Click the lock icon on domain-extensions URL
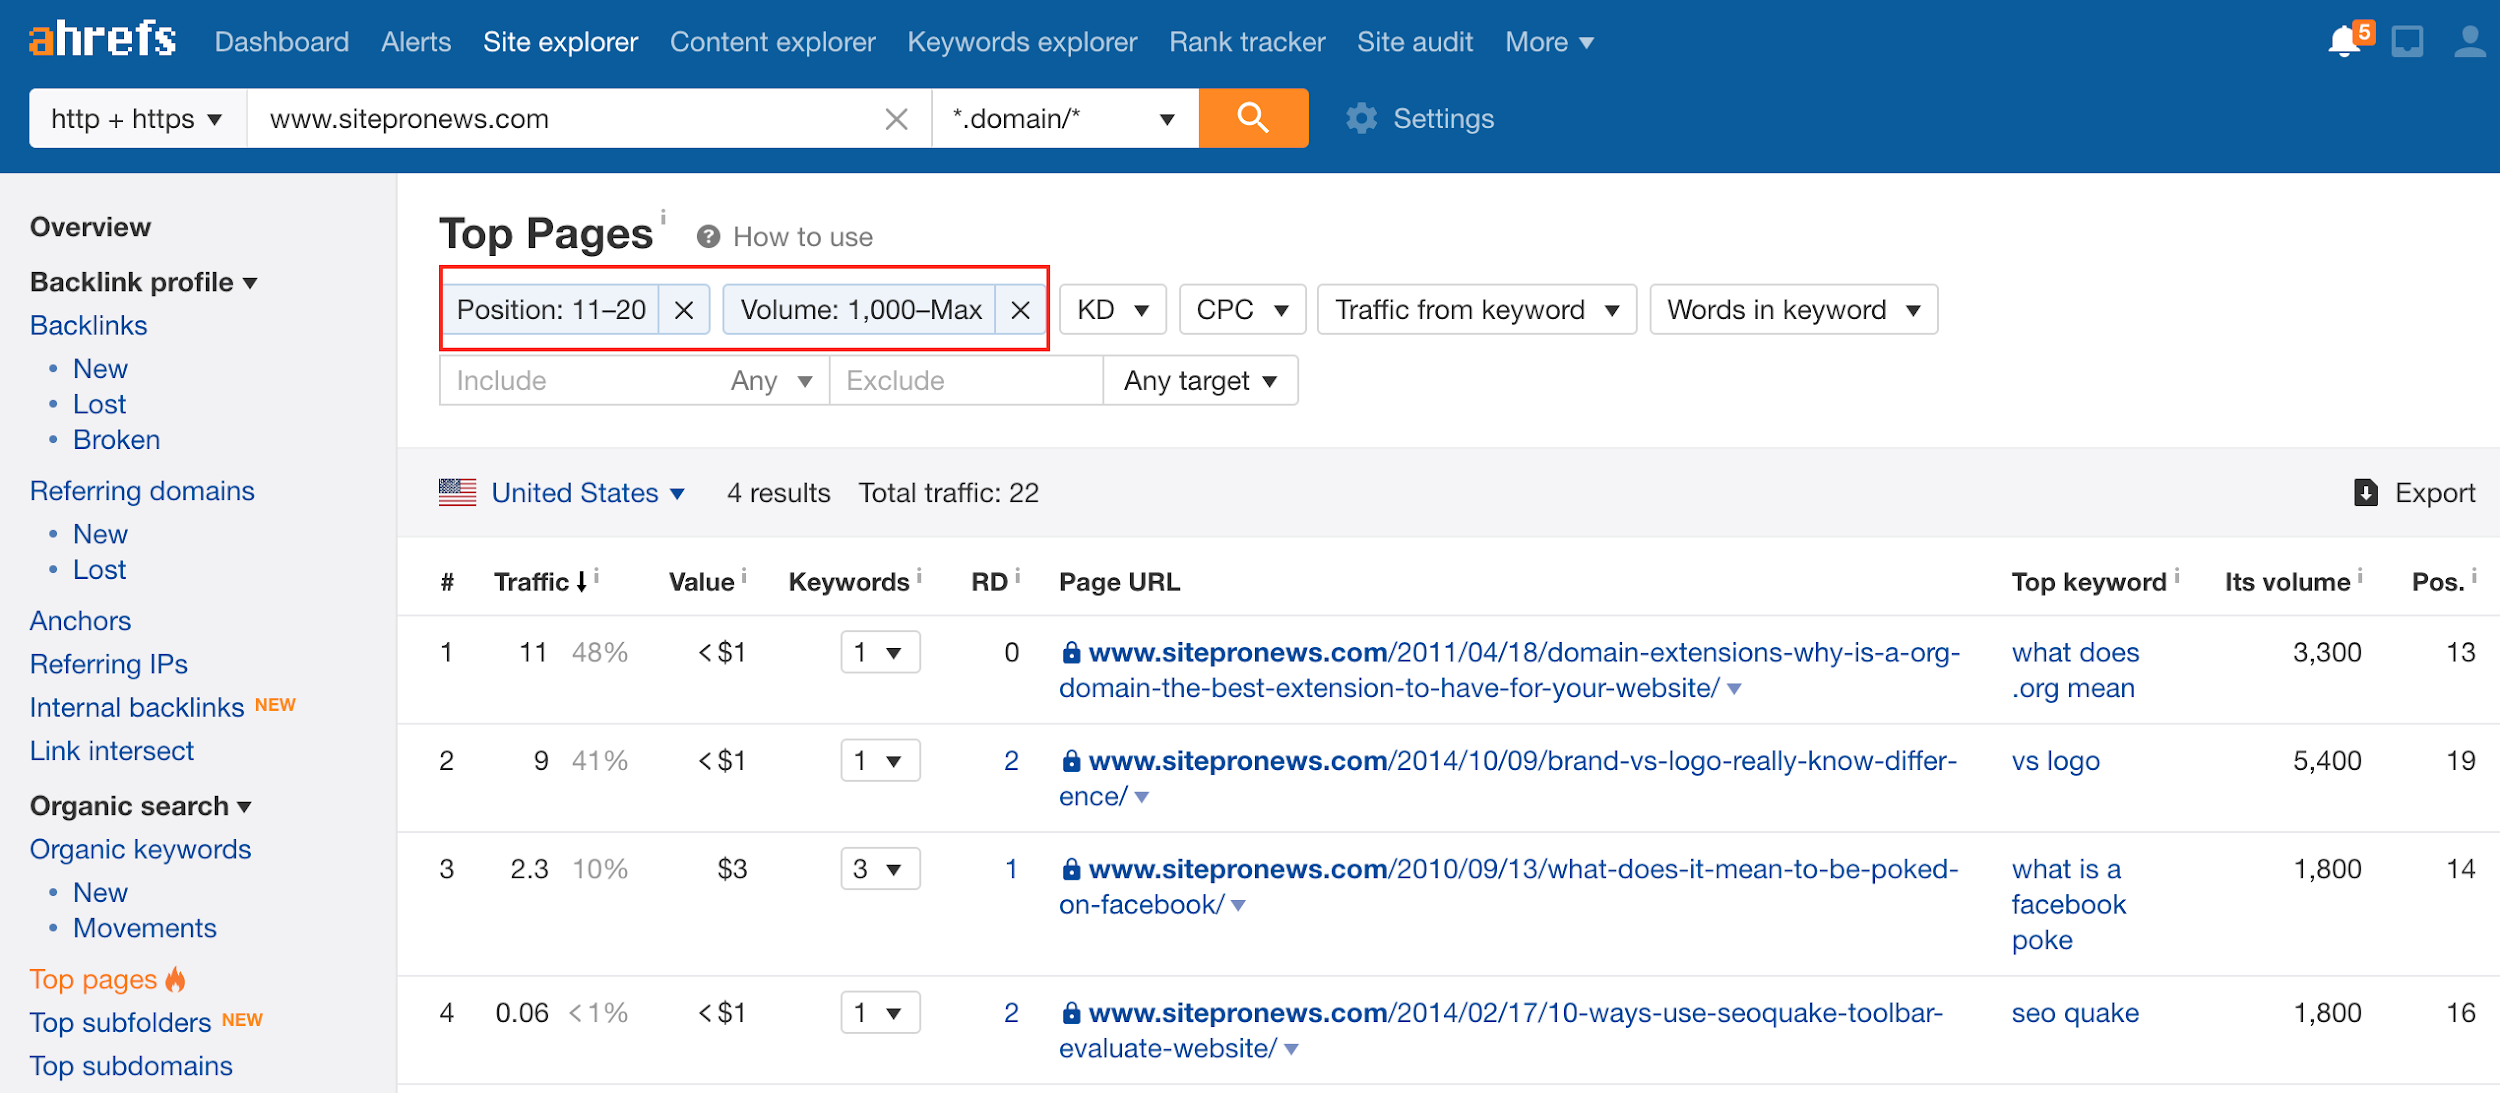The width and height of the screenshot is (2500, 1093). pos(1070,653)
